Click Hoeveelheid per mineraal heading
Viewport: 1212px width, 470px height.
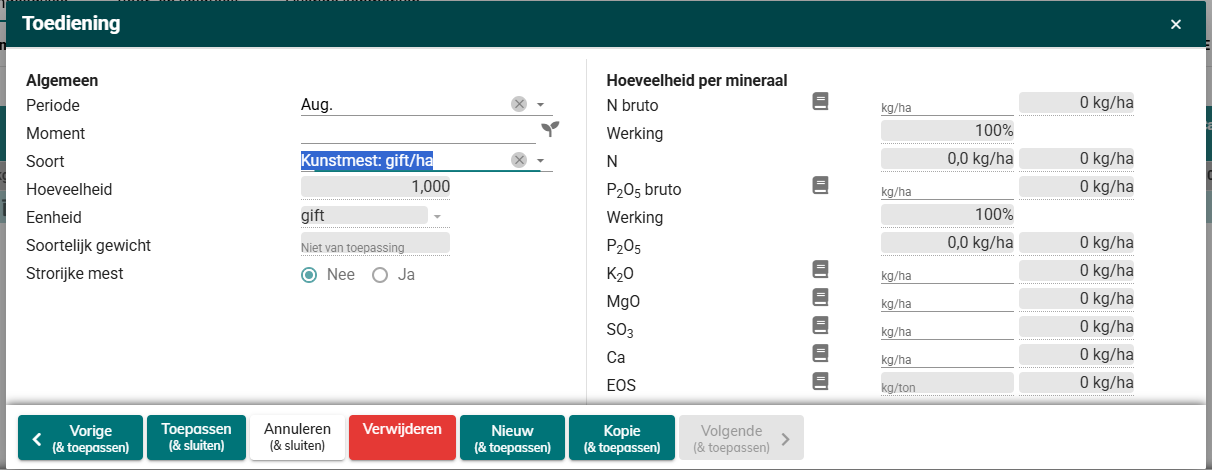point(697,80)
